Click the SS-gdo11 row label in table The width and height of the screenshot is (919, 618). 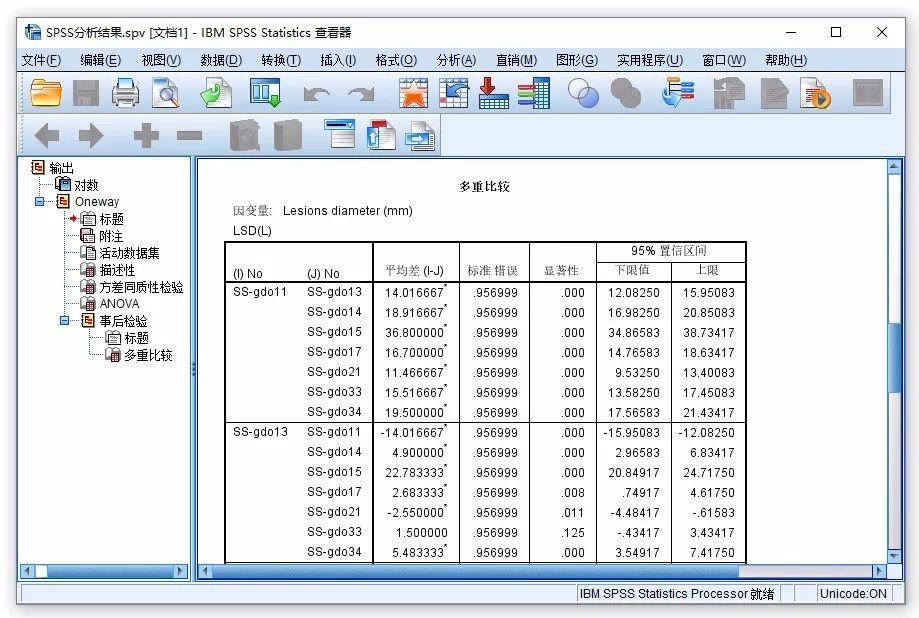260,292
